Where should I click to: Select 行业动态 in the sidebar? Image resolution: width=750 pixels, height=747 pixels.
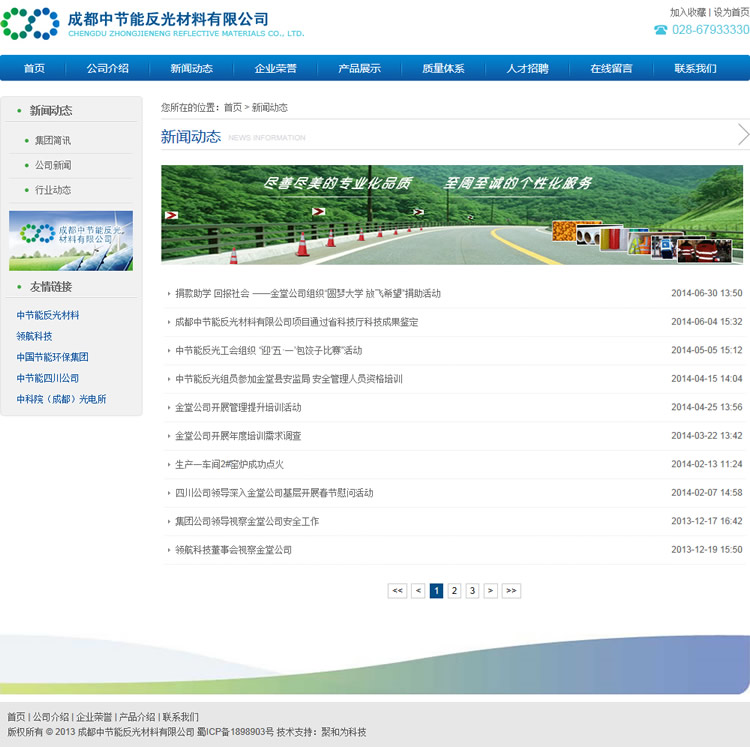click(x=53, y=190)
